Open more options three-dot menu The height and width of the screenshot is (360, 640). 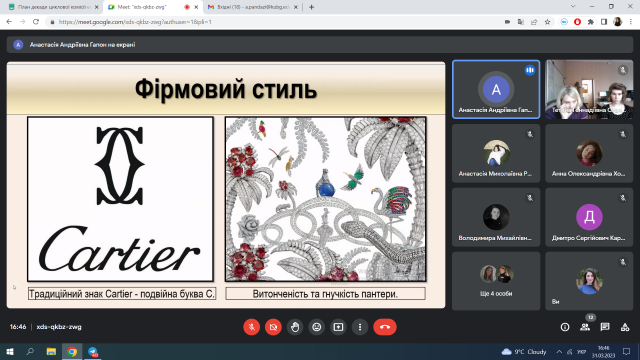pyautogui.click(x=360, y=327)
